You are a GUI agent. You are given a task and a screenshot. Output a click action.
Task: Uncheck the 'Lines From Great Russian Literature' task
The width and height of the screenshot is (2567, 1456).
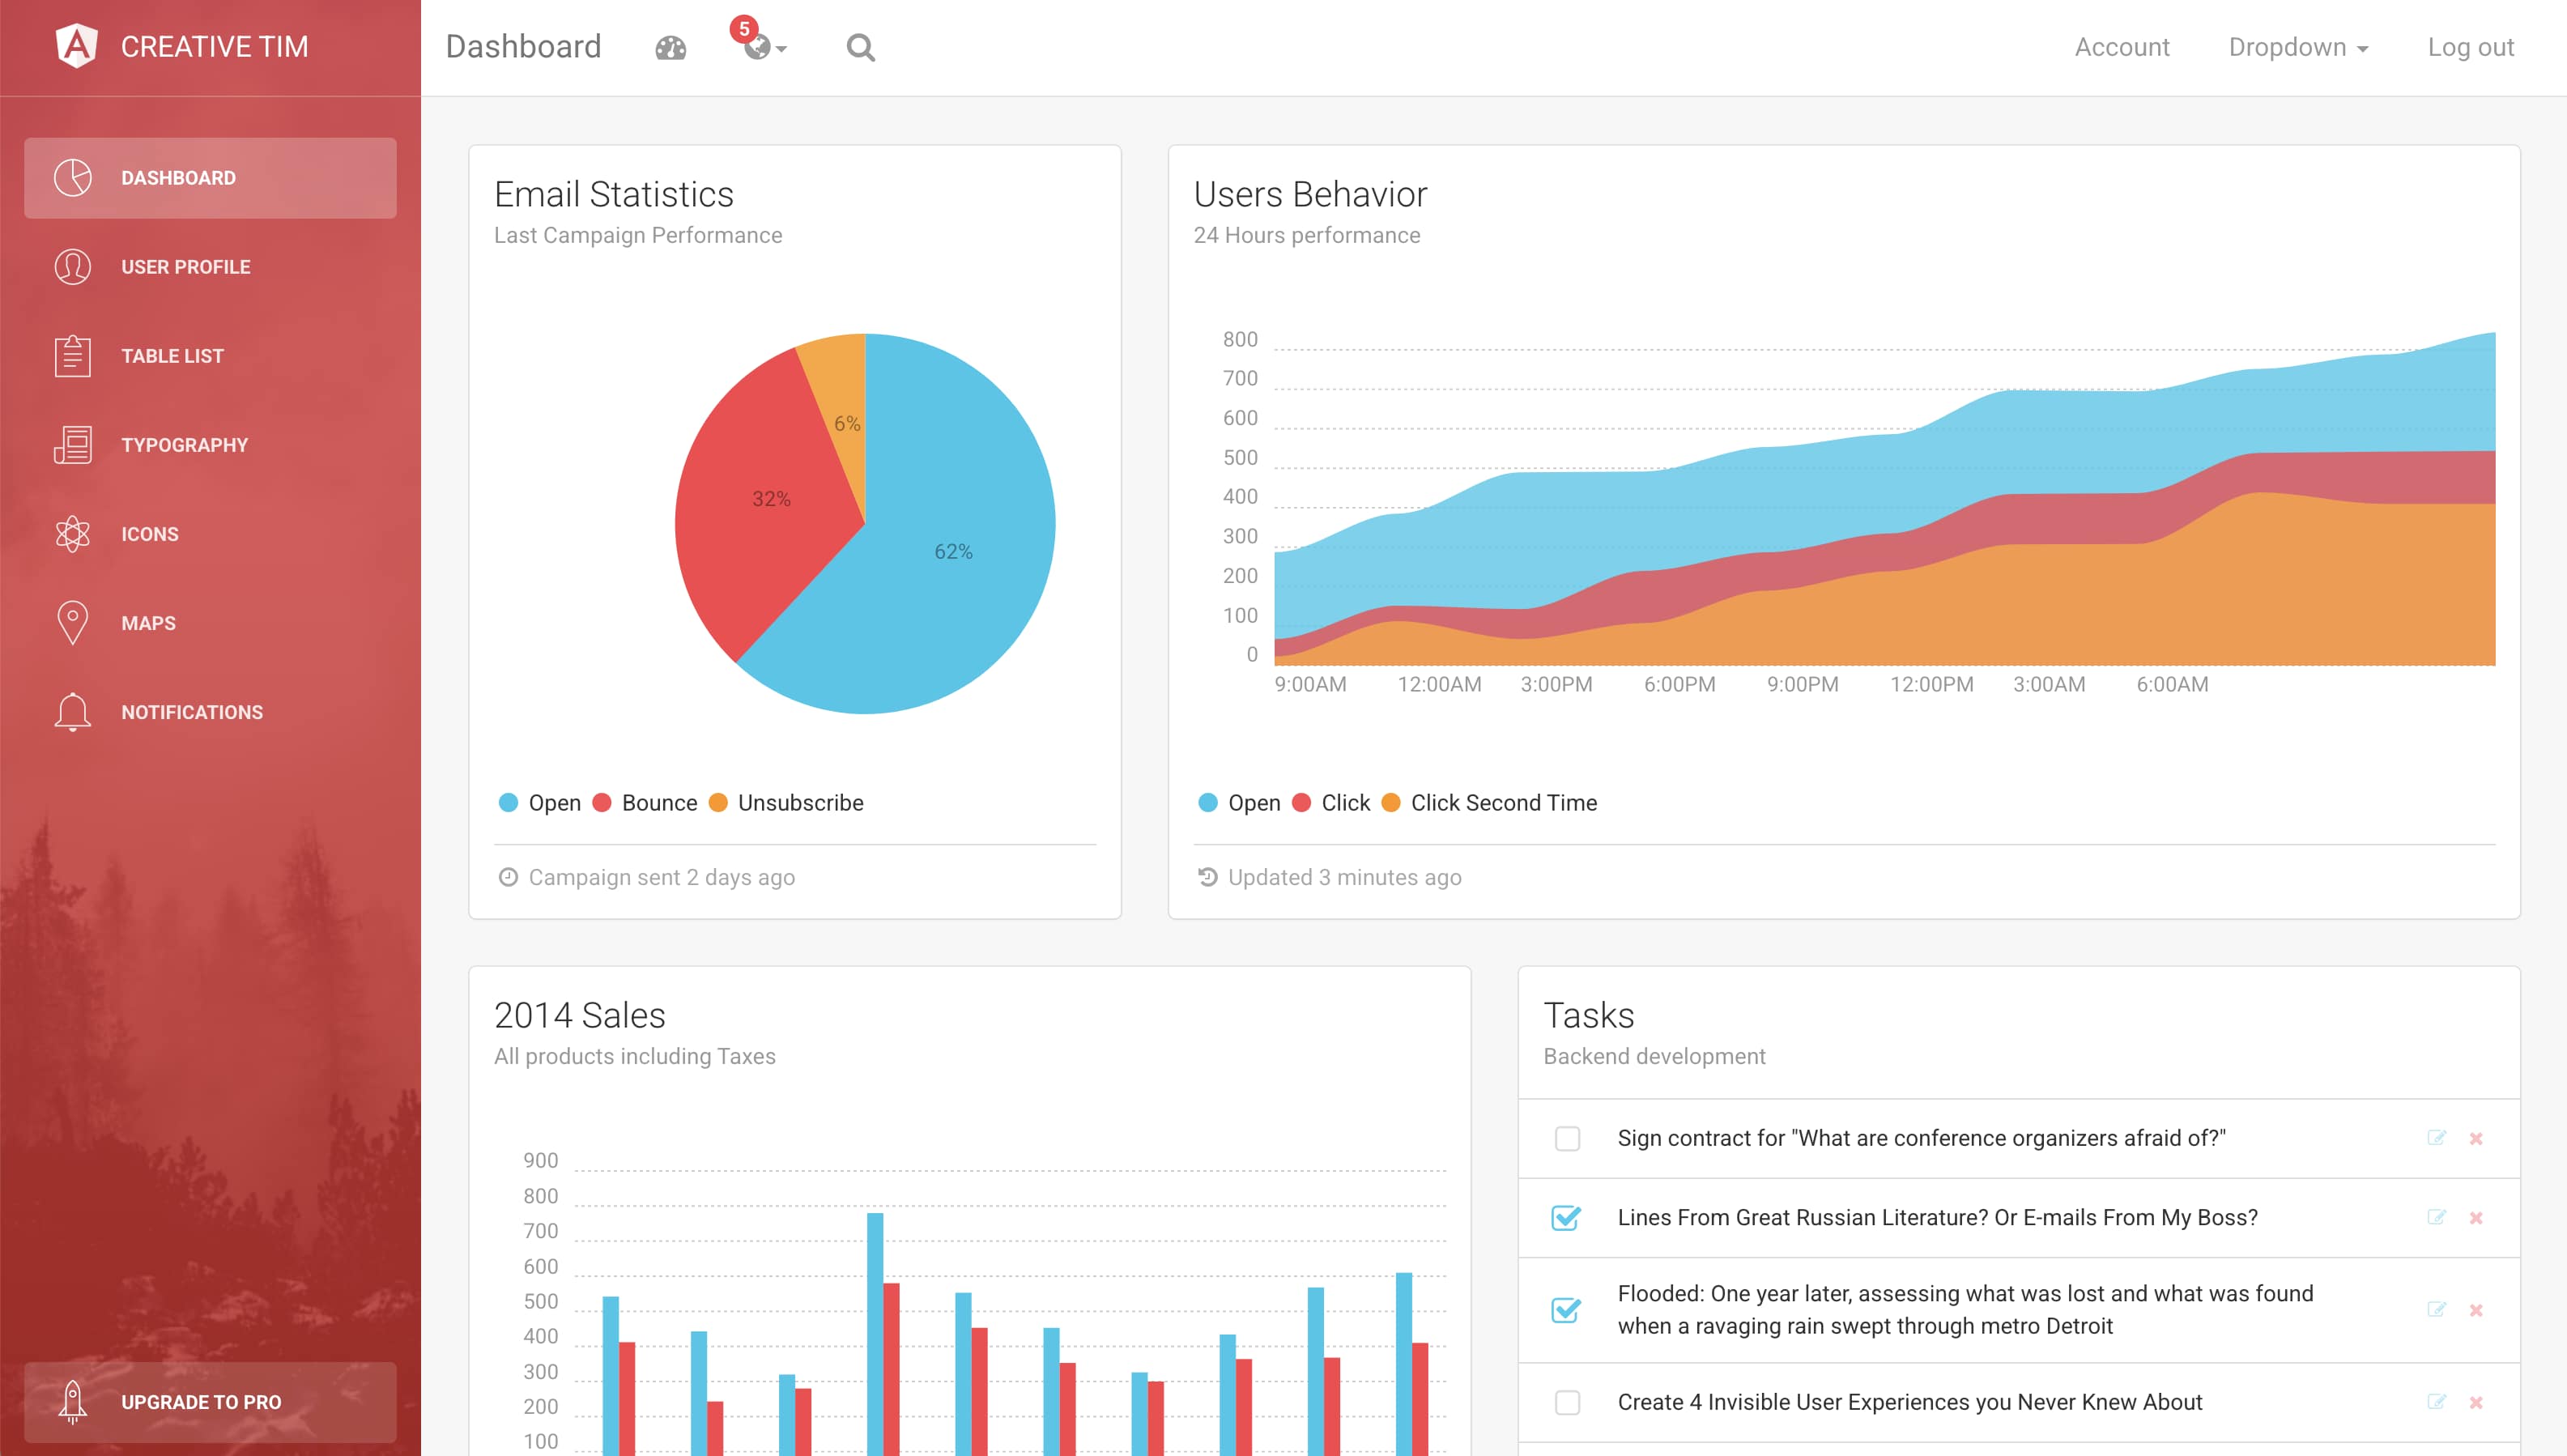pyautogui.click(x=1566, y=1218)
